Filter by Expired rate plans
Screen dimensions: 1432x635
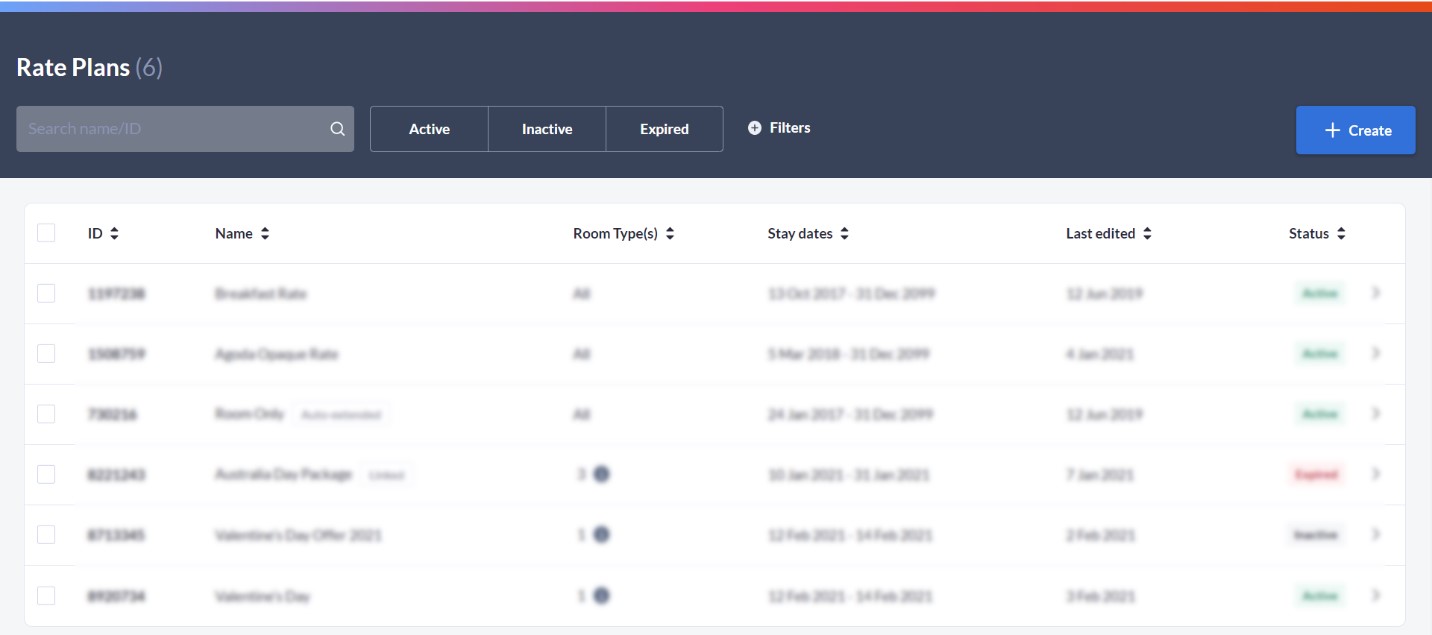pyautogui.click(x=665, y=129)
